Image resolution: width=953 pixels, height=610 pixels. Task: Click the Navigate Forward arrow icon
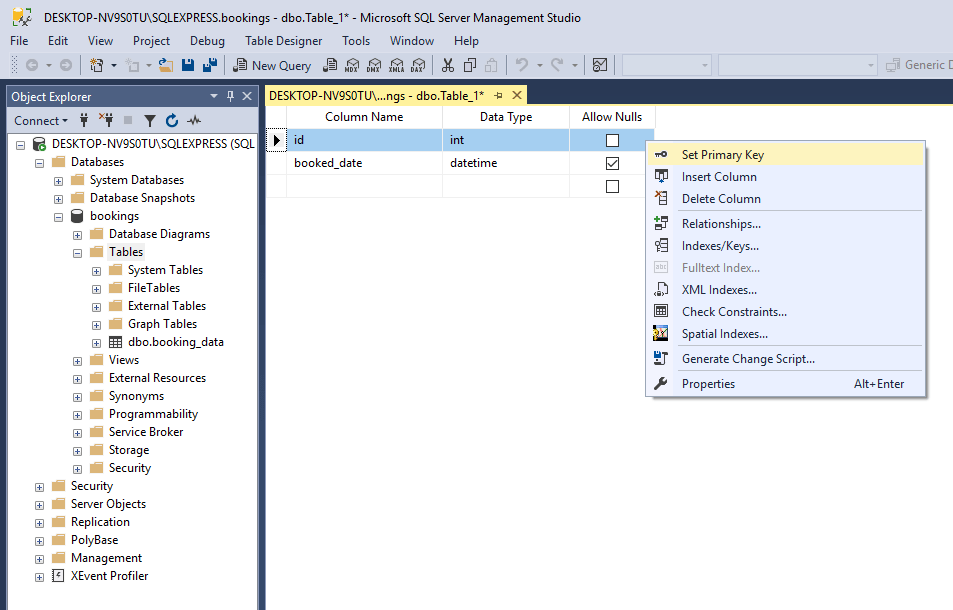point(66,65)
